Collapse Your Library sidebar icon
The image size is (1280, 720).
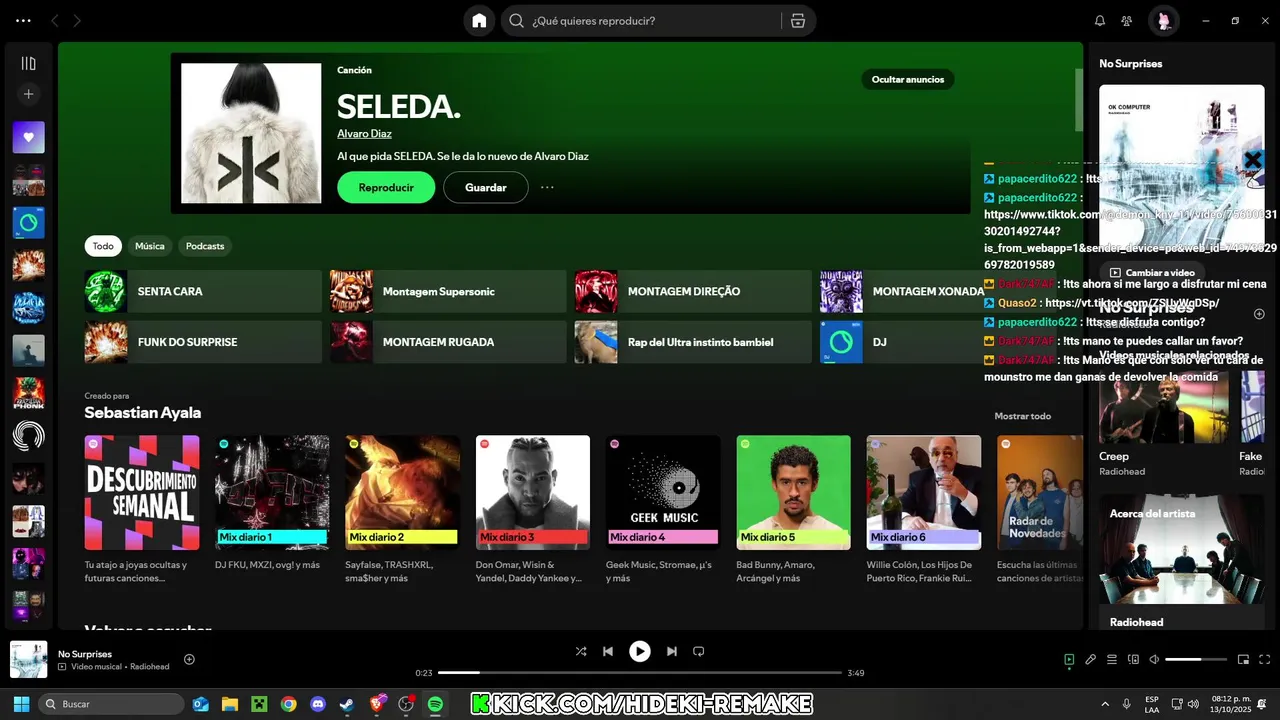[x=28, y=63]
